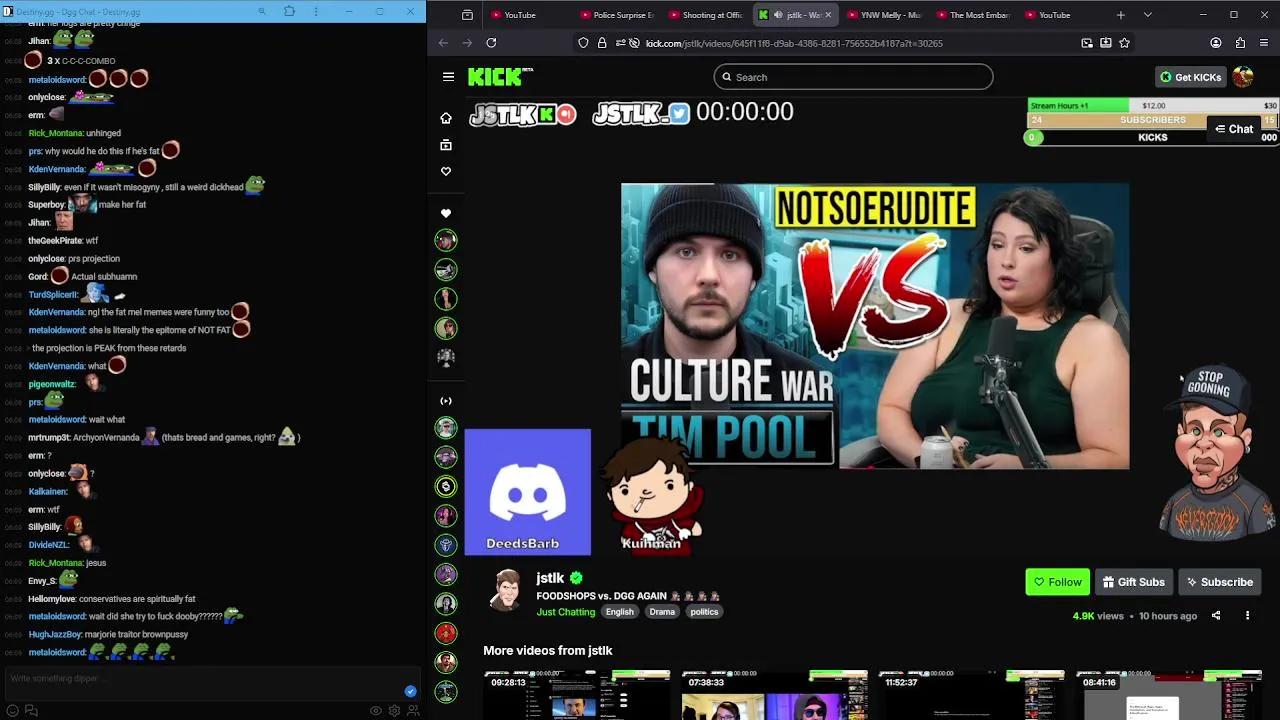This screenshot has width=1280, height=720.
Task: Bookmark this page with the star
Action: click(1124, 43)
